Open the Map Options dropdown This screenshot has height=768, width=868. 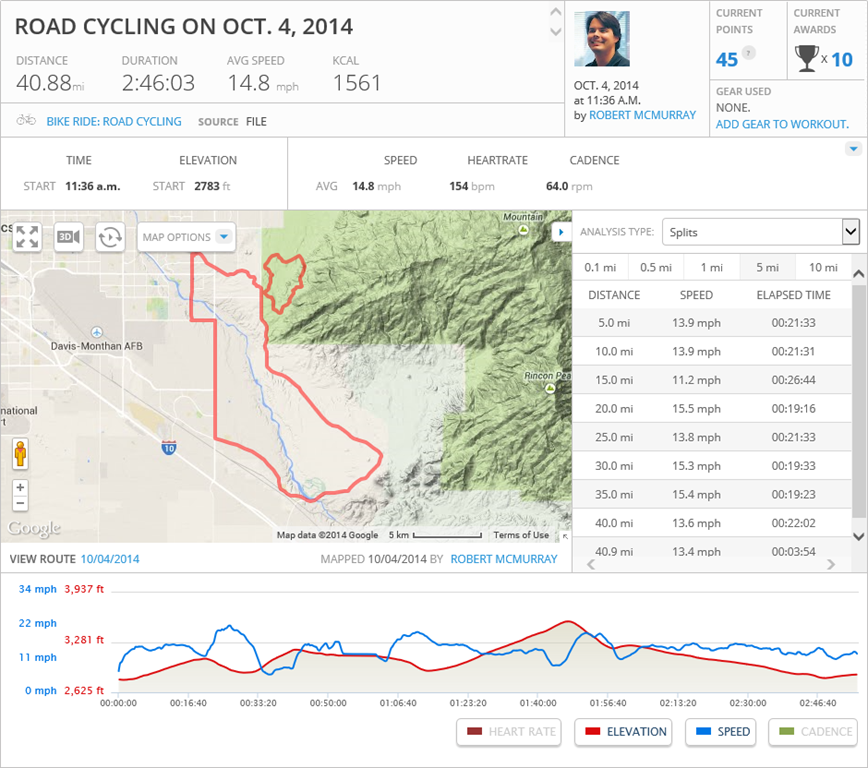187,237
